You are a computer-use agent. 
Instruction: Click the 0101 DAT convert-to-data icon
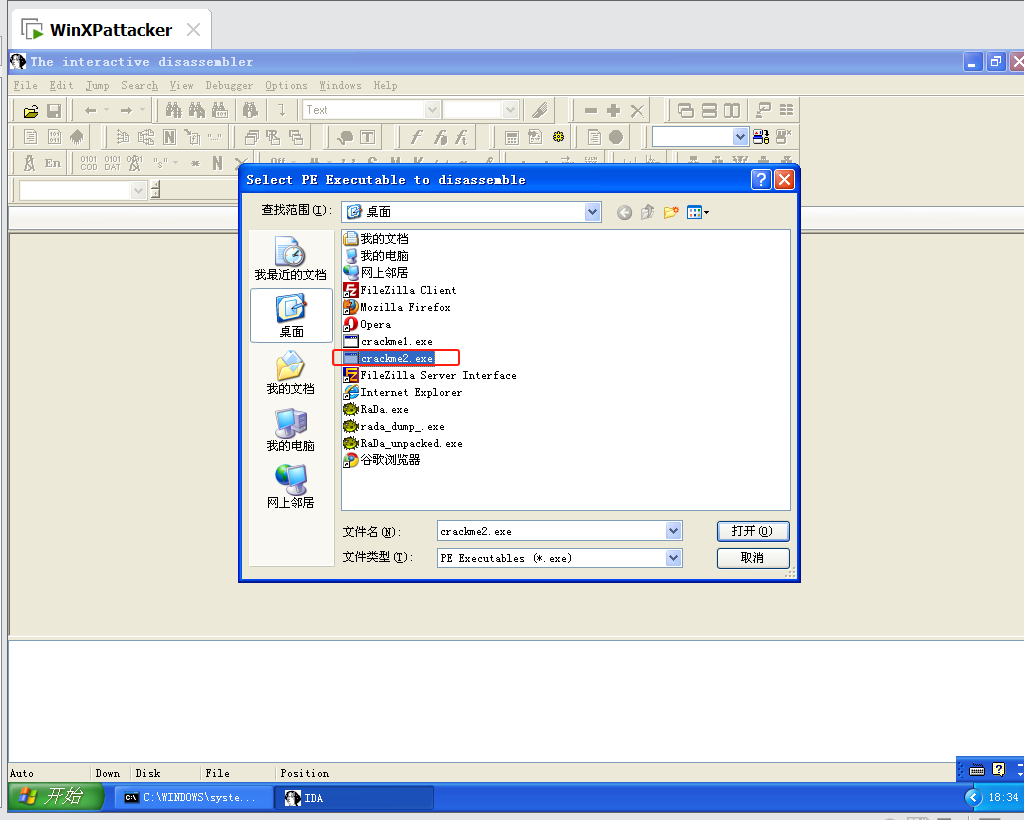(112, 163)
